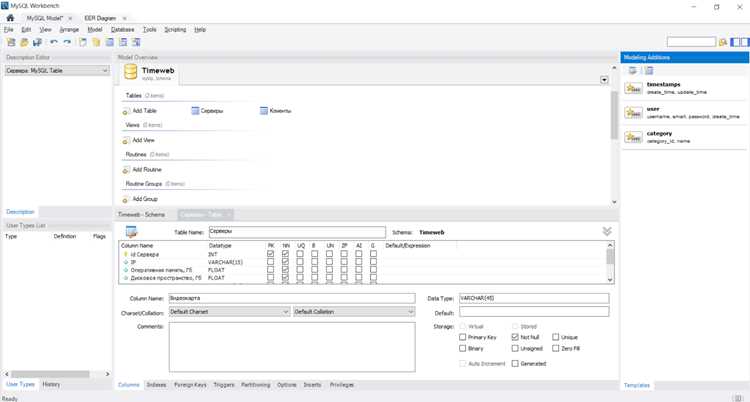Screen dimensions: 750x402
Task: Open the Database menu
Action: coord(122,30)
